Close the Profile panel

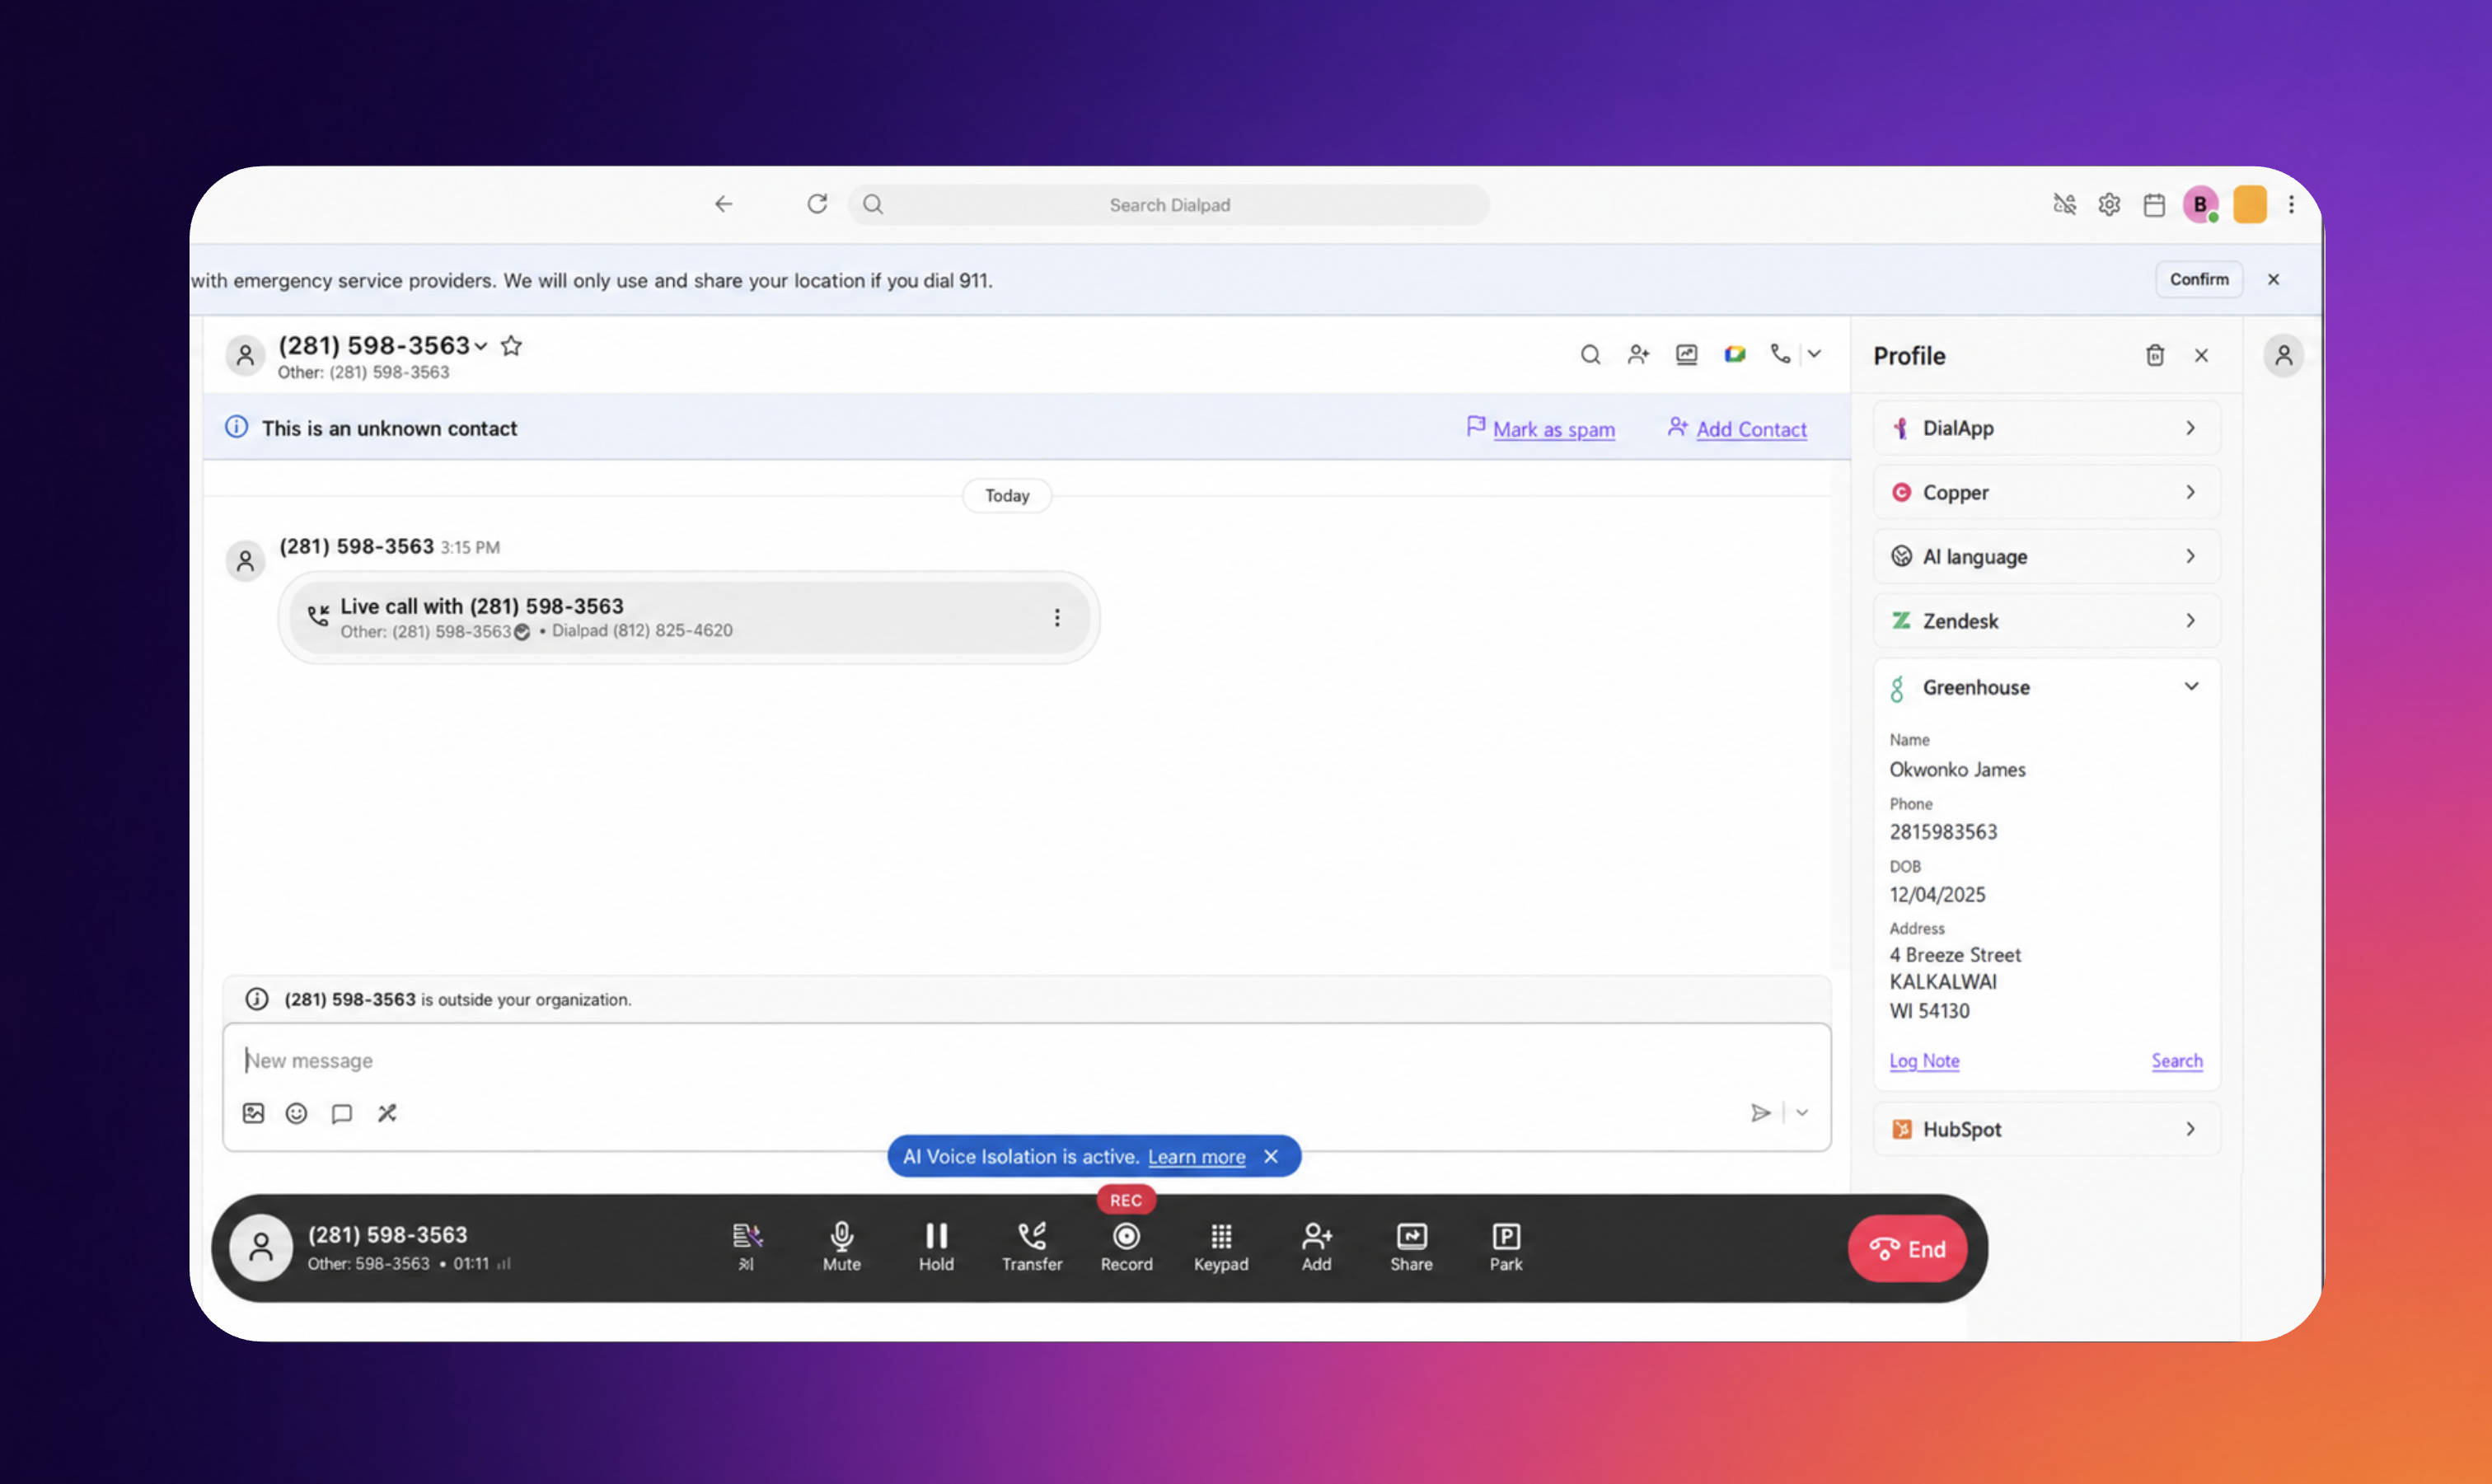[x=2201, y=355]
